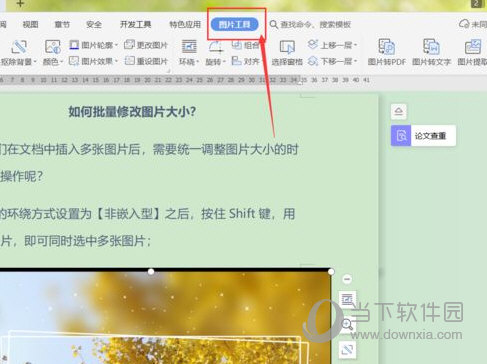Open the 图片工具 ribbon tab

click(235, 24)
